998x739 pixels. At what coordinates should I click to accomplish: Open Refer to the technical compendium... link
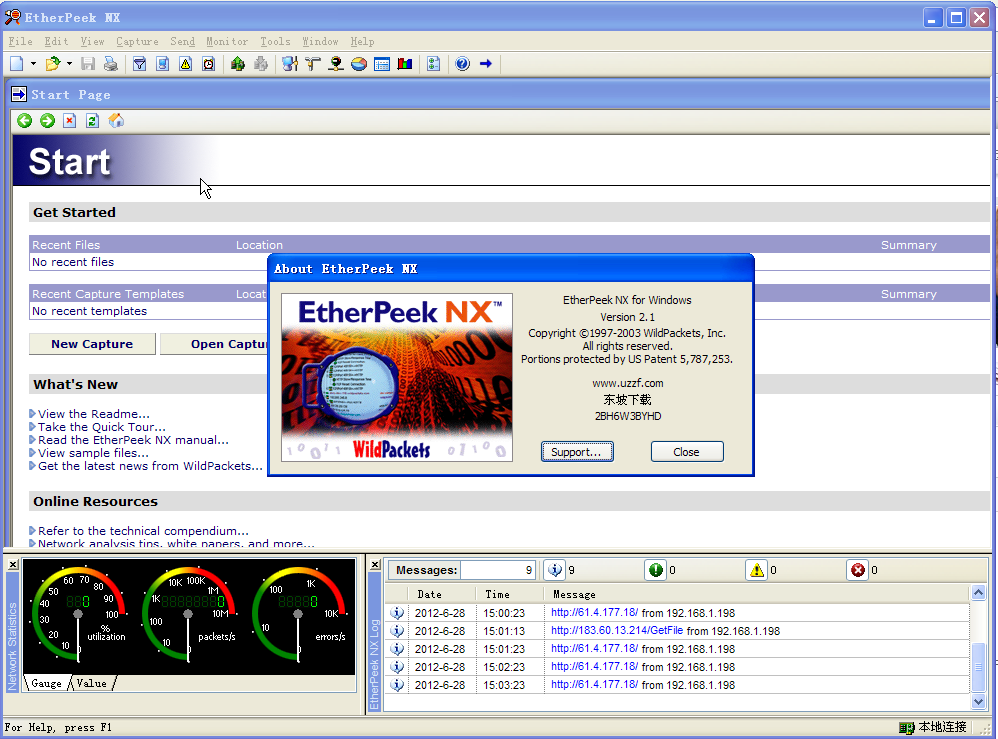[x=143, y=531]
